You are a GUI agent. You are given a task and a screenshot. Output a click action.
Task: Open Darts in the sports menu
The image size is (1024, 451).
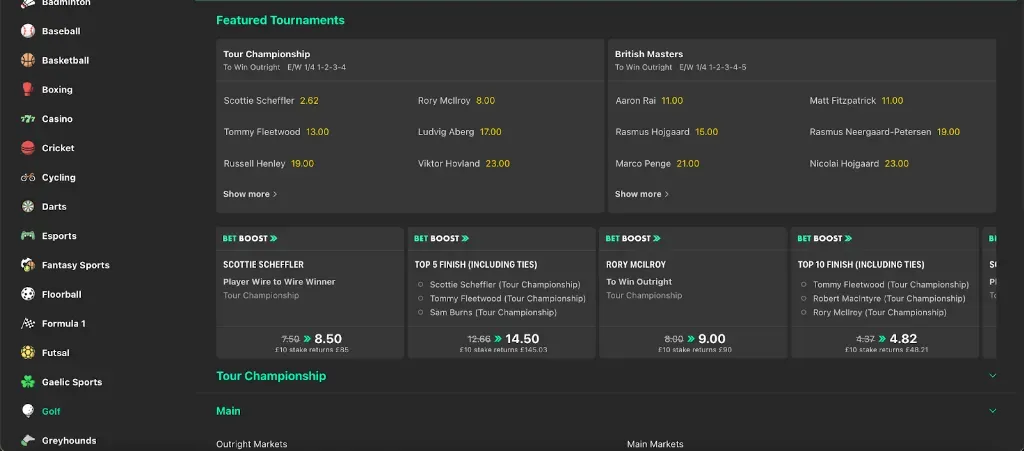[x=54, y=207]
